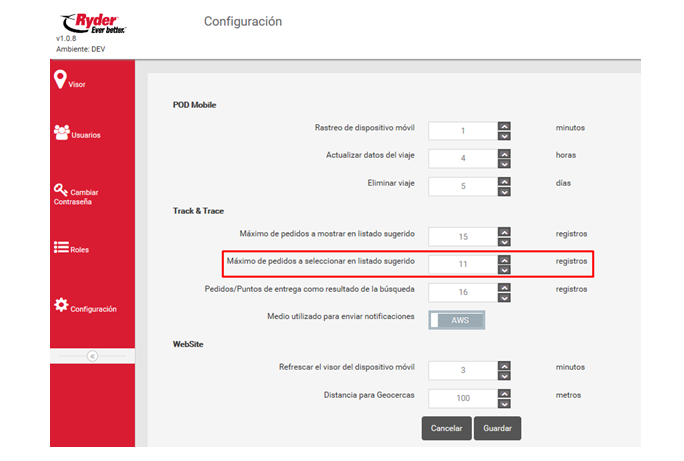Click the Cambiar Contraseña key icon
Screen dimensions: 684x461
click(61, 189)
